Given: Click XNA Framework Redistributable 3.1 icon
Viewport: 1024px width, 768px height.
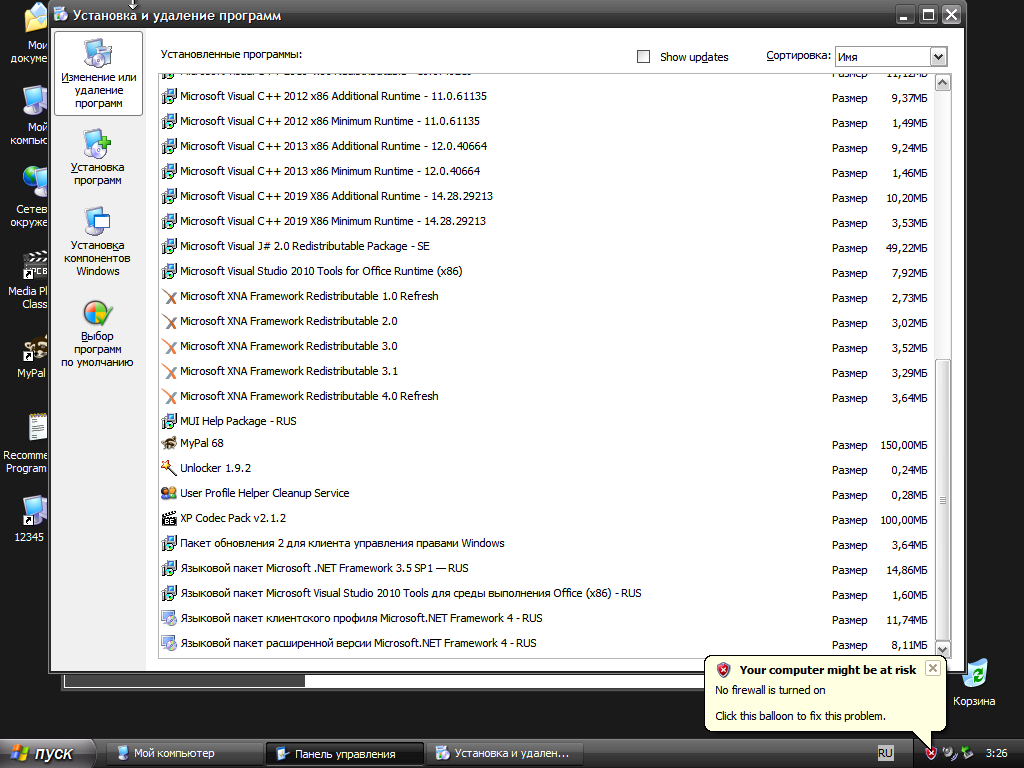Looking at the screenshot, I should click(x=169, y=372).
